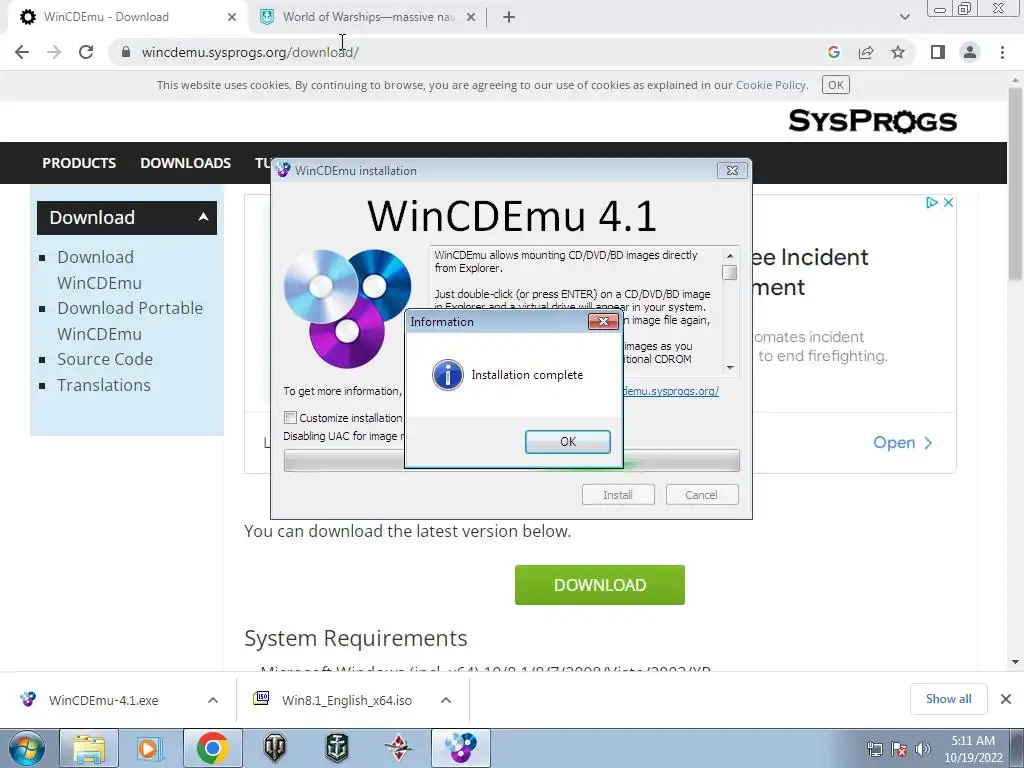1024x768 pixels.
Task: Launch World of Tanks from the taskbar
Action: coord(275,748)
